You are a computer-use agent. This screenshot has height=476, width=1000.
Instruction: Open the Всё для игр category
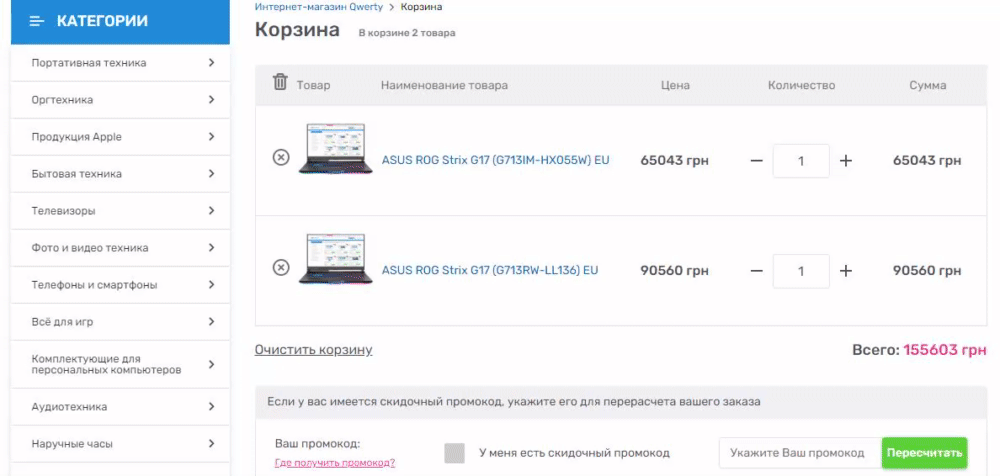(121, 322)
